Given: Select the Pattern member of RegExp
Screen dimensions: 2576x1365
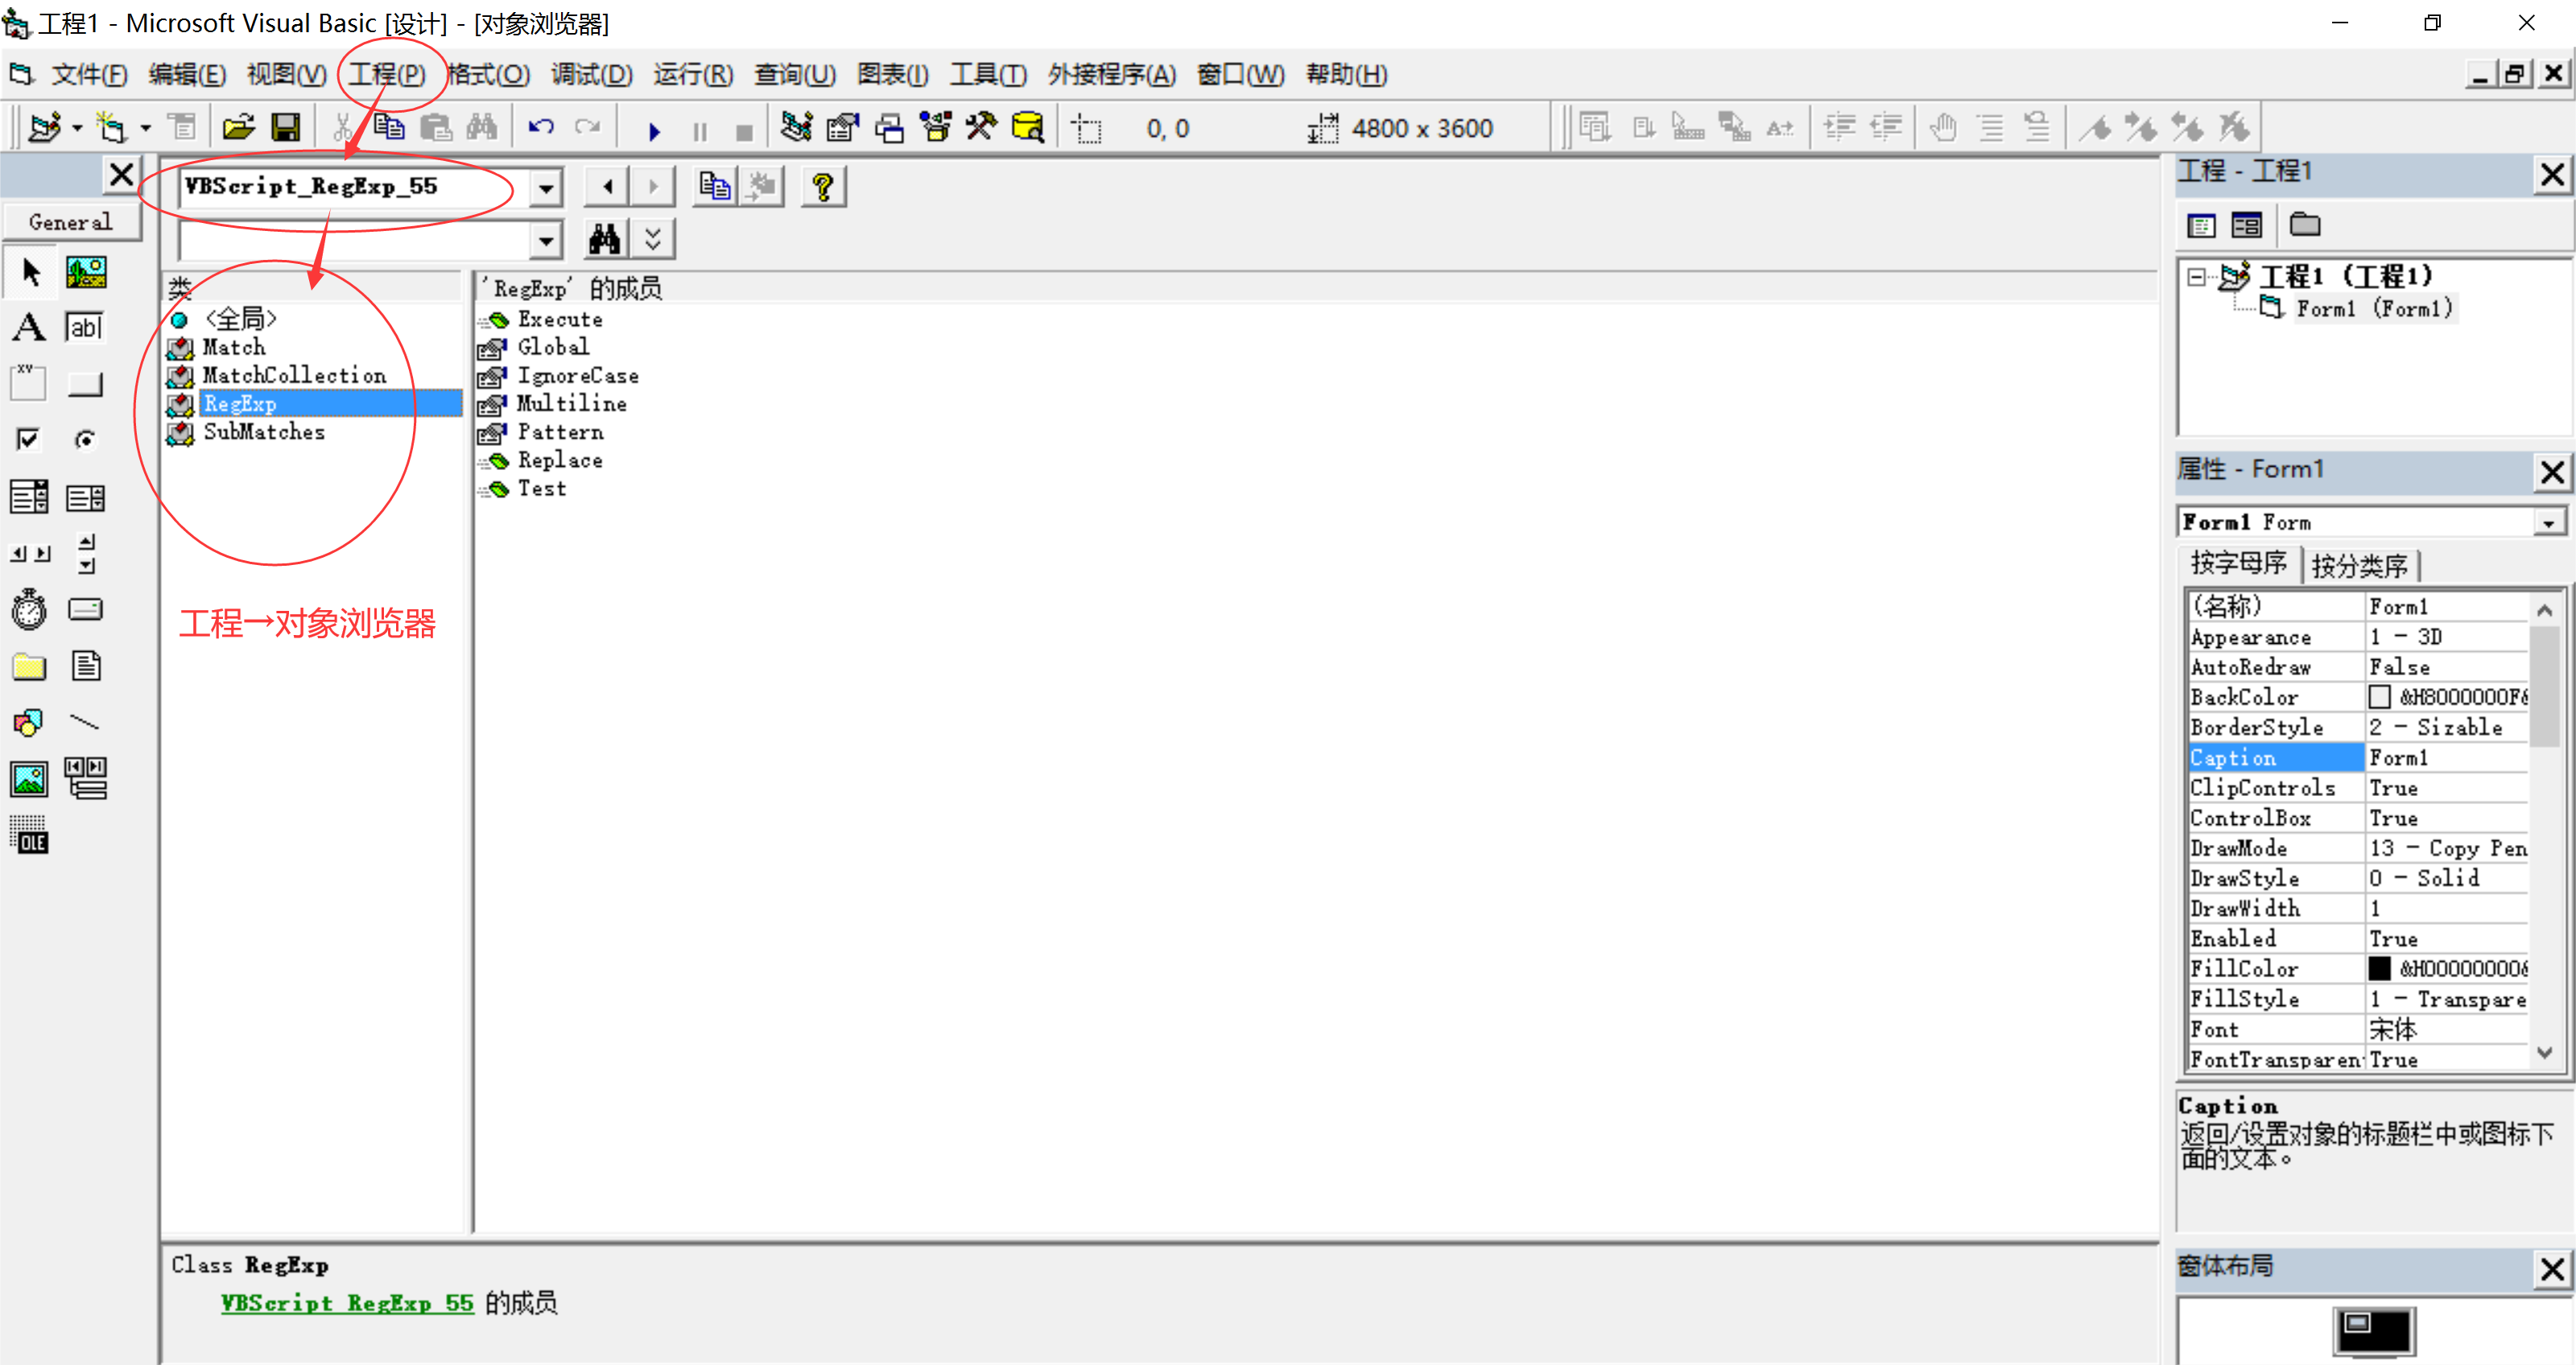Looking at the screenshot, I should [560, 433].
